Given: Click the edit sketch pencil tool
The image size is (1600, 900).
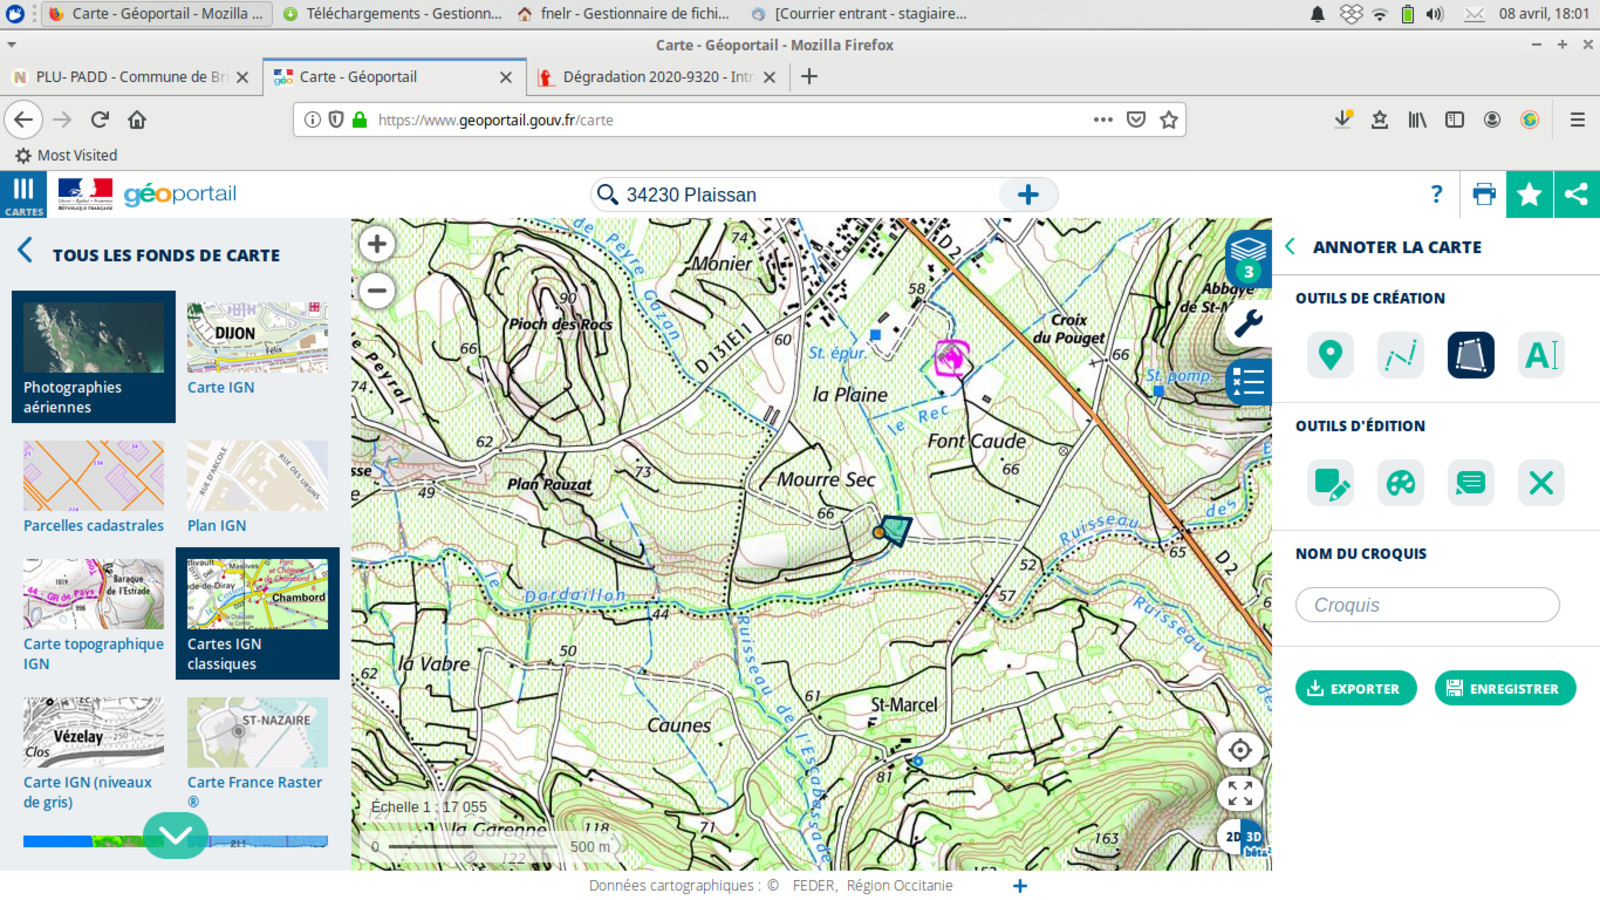Looking at the screenshot, I should (1329, 483).
